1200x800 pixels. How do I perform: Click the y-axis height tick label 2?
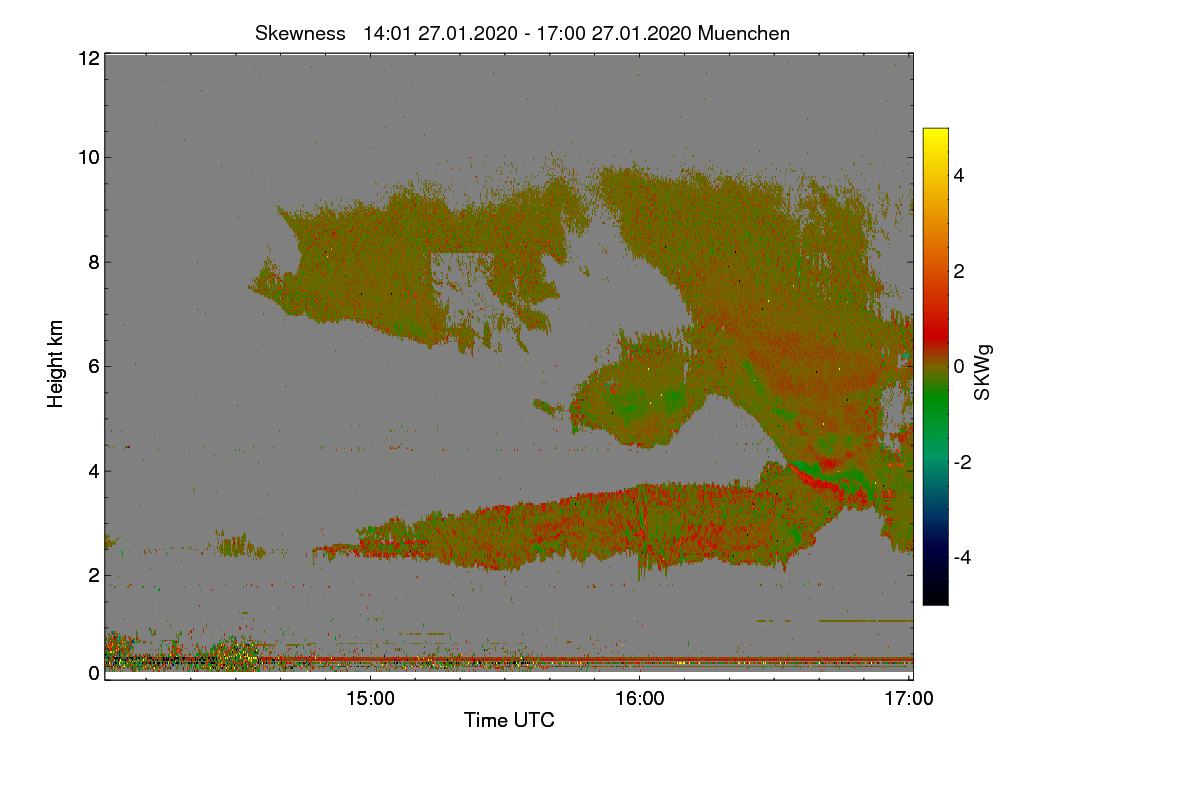pyautogui.click(x=93, y=575)
